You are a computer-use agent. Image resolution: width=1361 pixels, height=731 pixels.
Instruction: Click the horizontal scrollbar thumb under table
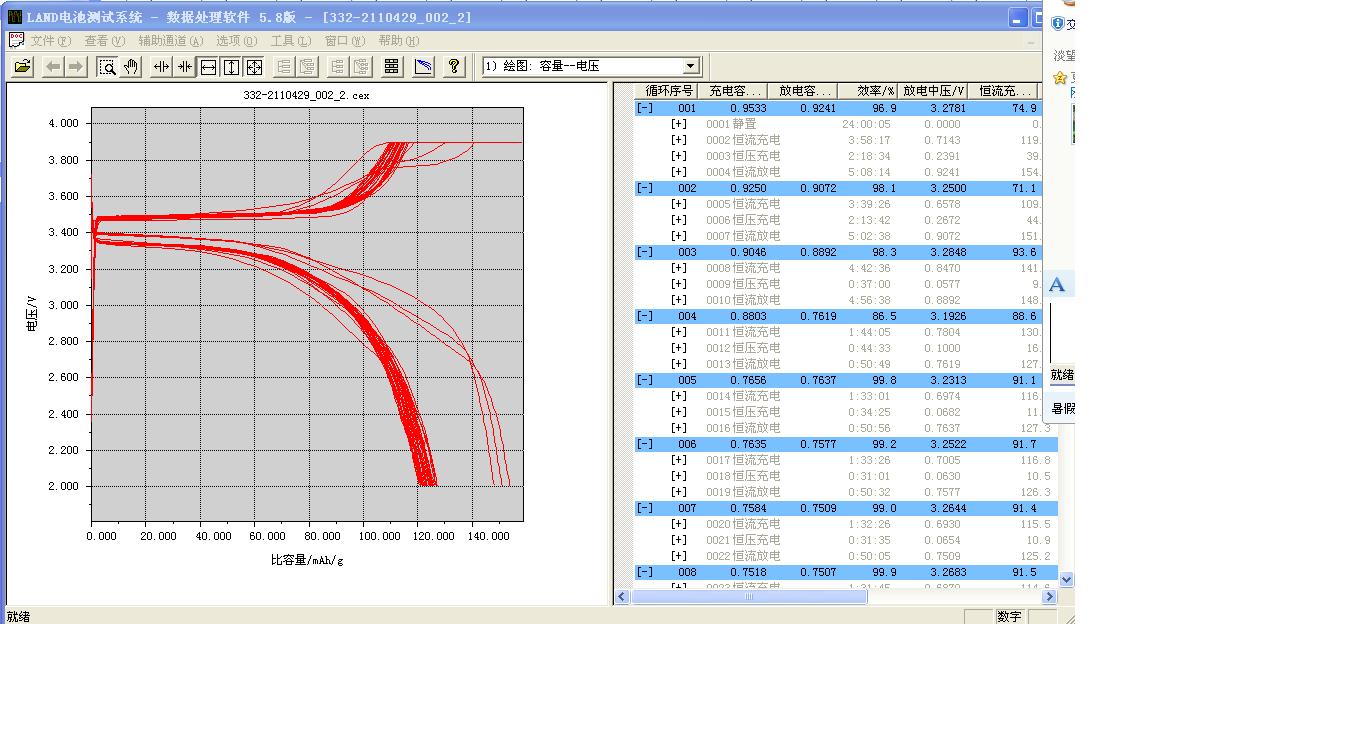[x=749, y=597]
